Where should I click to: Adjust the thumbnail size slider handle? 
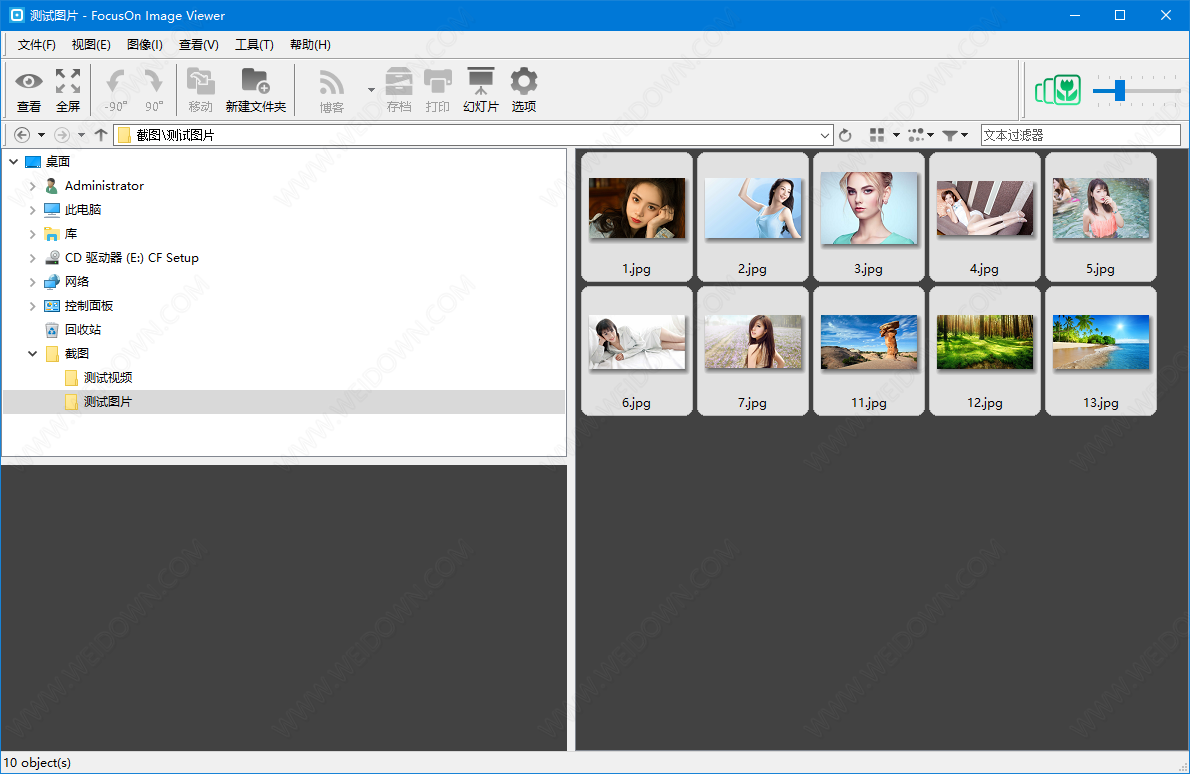point(1120,90)
